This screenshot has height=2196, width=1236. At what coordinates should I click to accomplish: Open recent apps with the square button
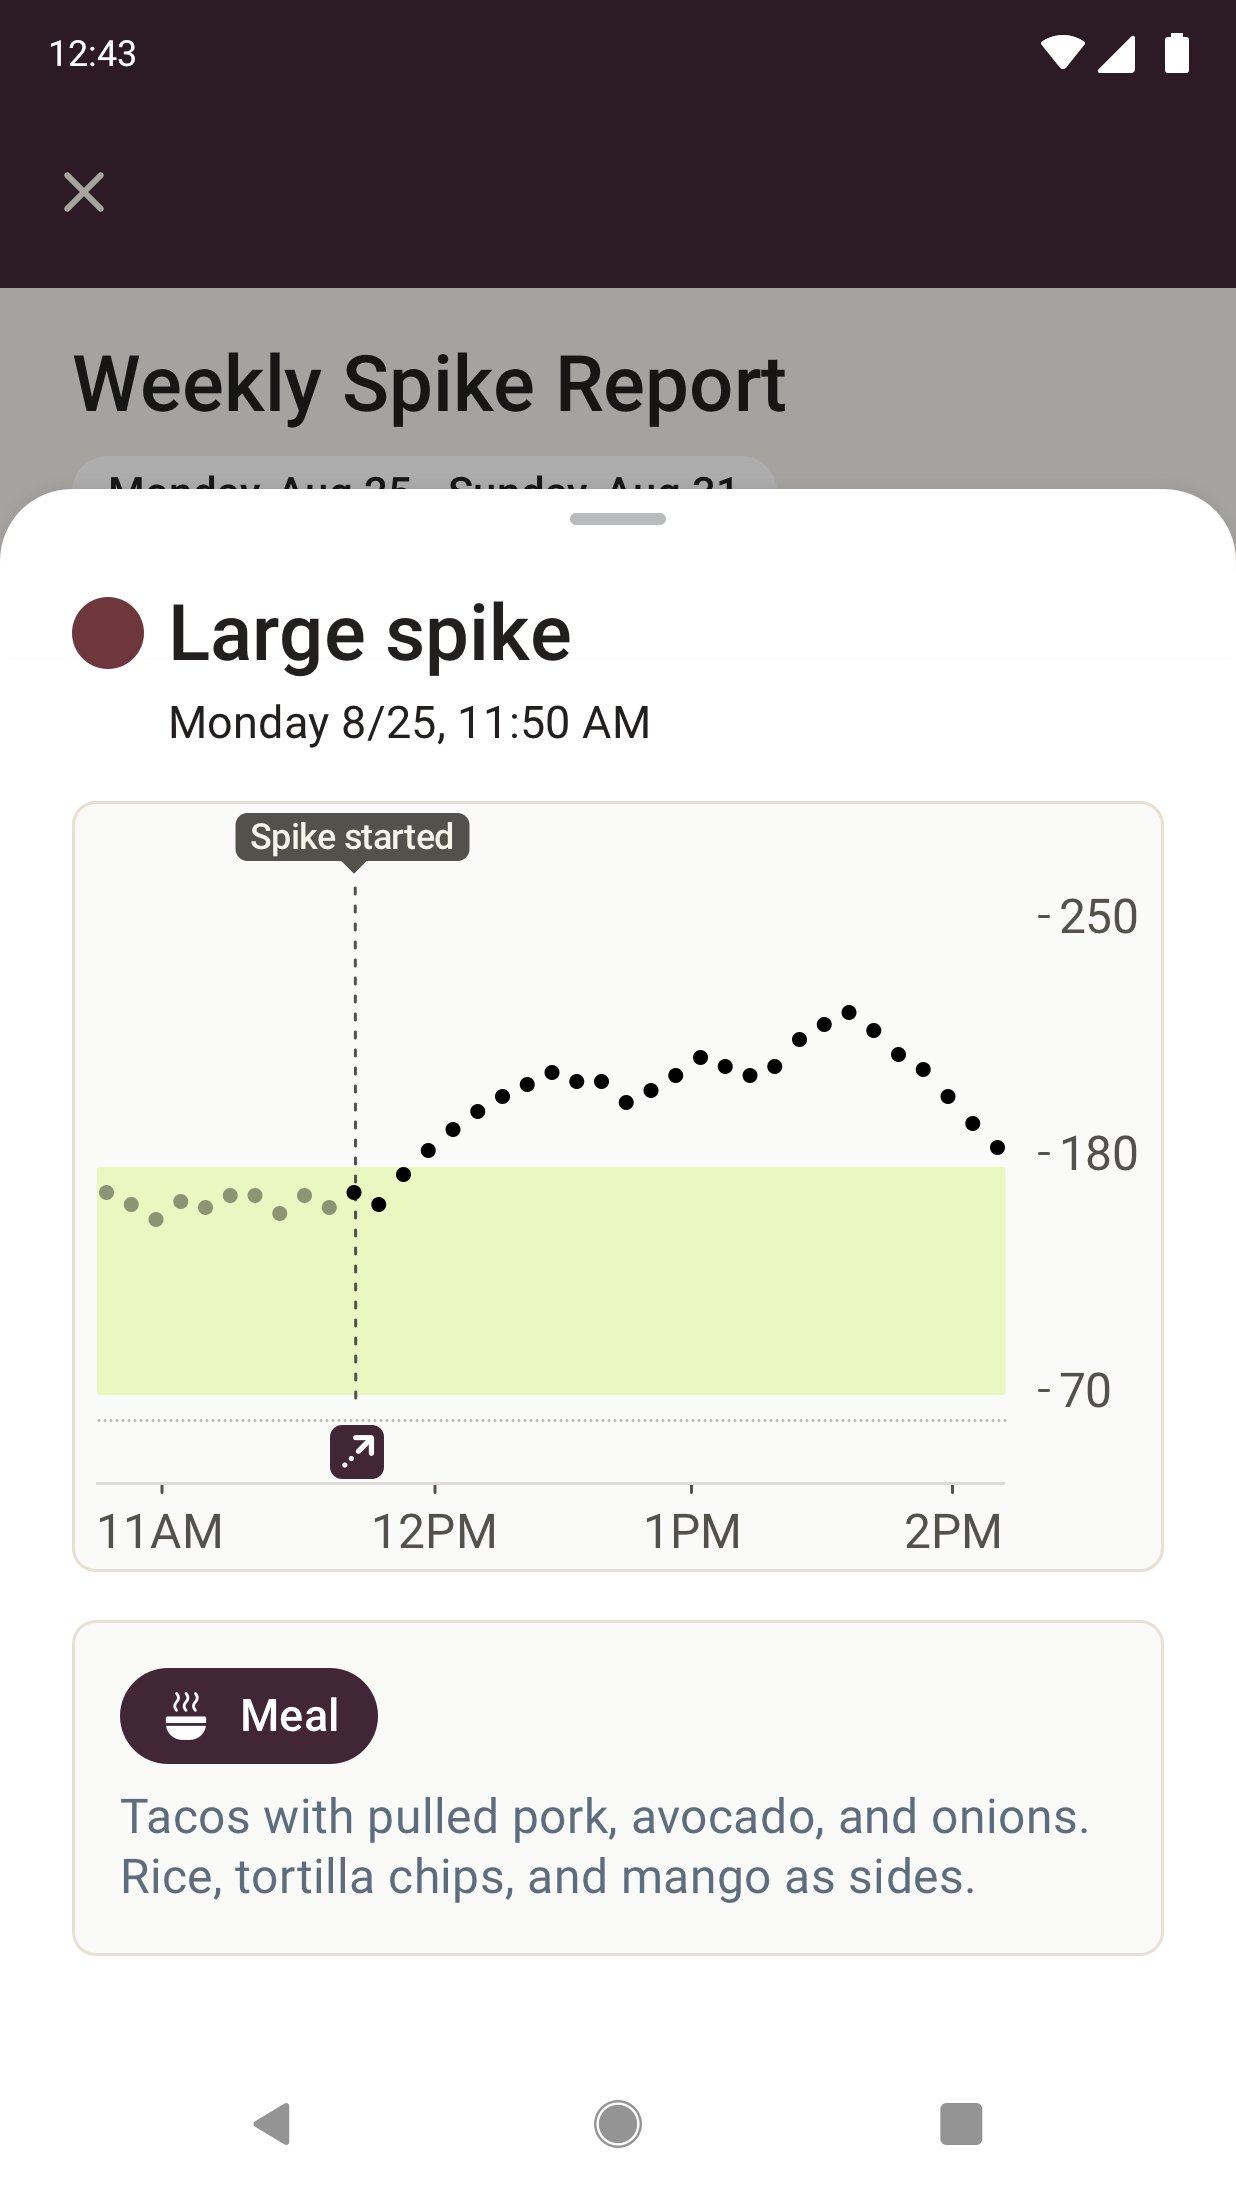tap(961, 2123)
